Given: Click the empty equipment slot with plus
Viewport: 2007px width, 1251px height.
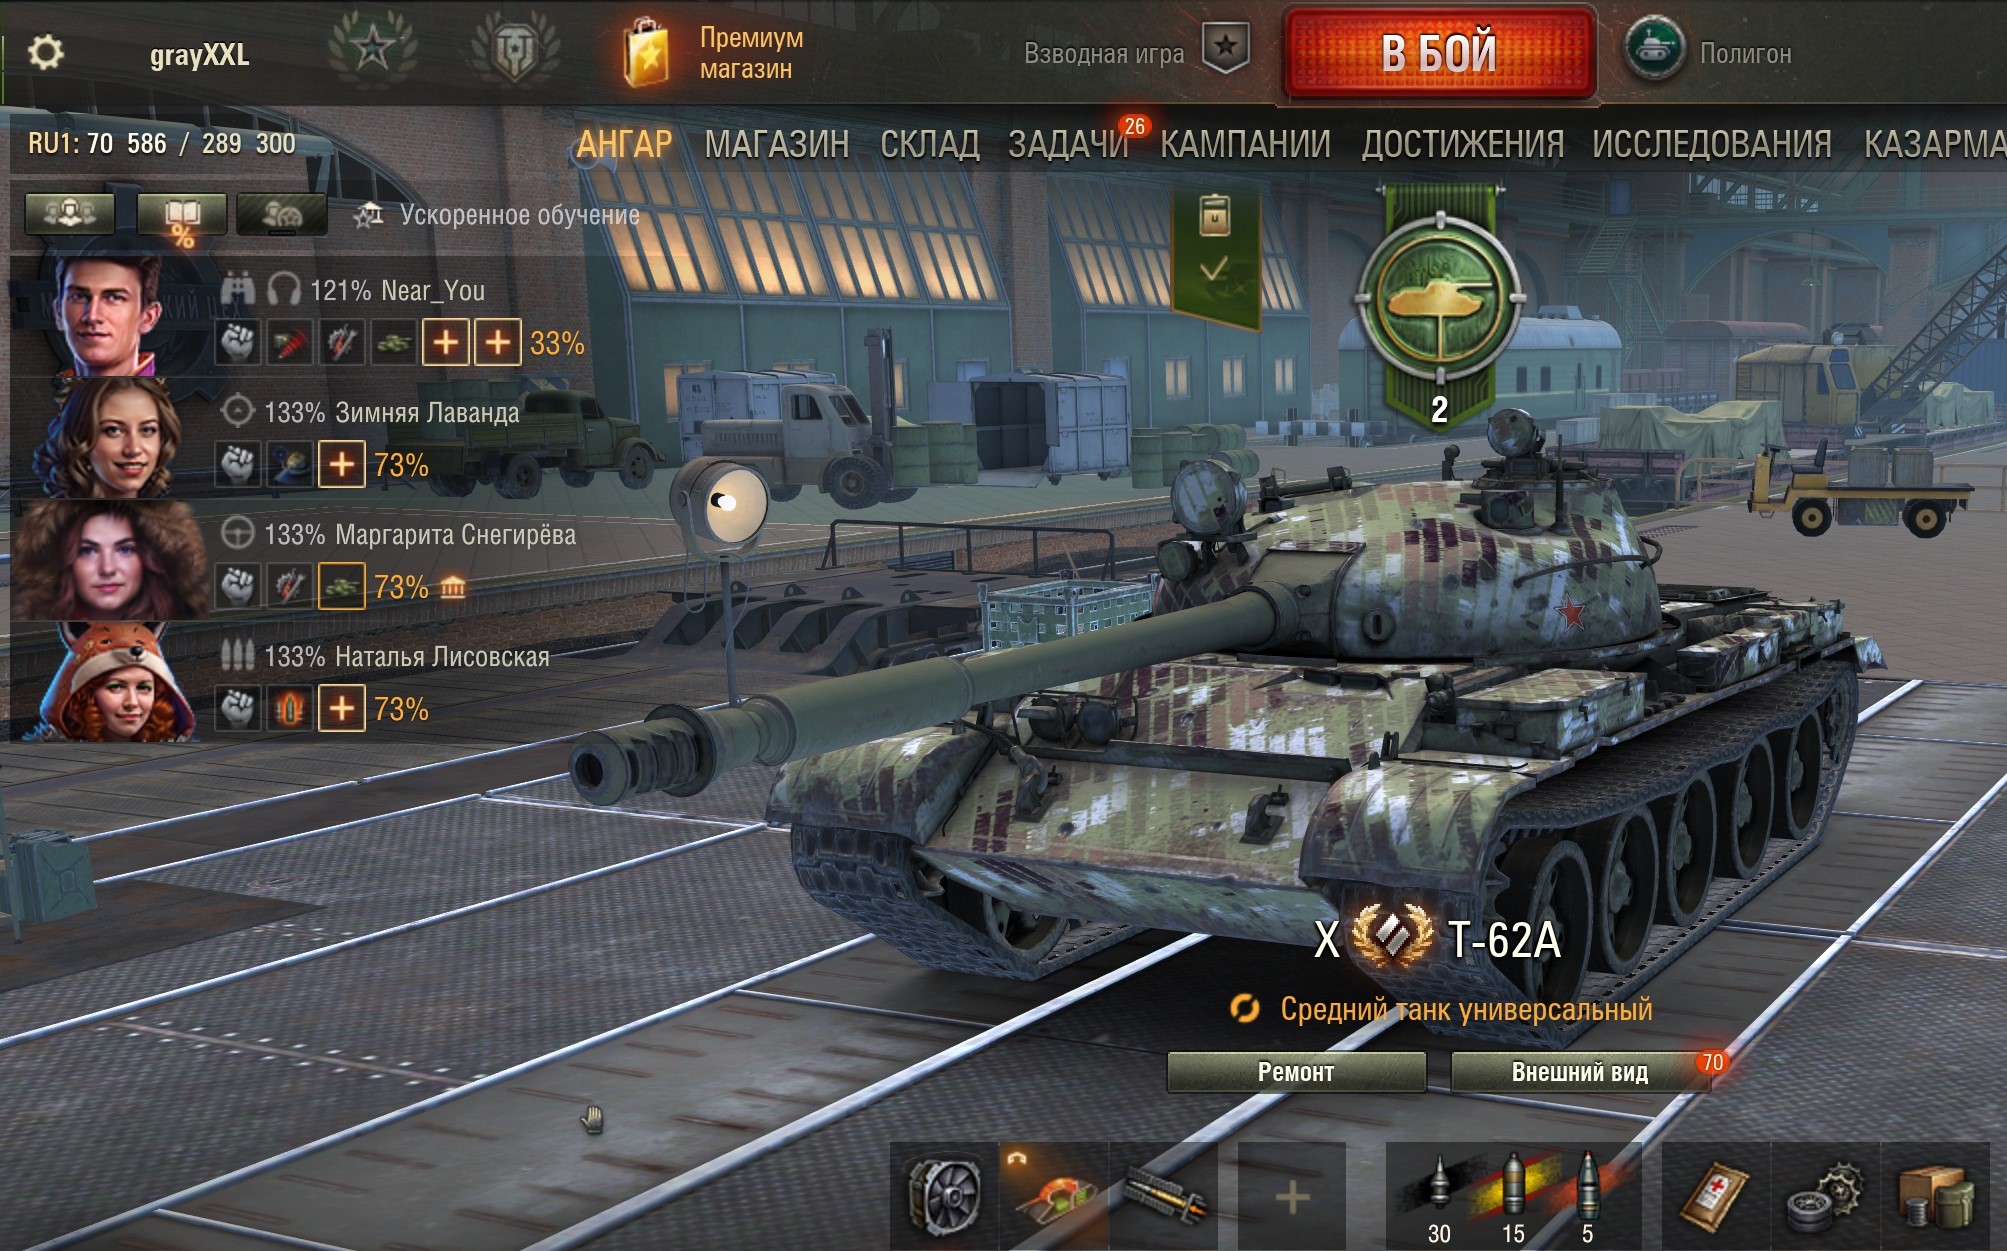Looking at the screenshot, I should point(1292,1194).
